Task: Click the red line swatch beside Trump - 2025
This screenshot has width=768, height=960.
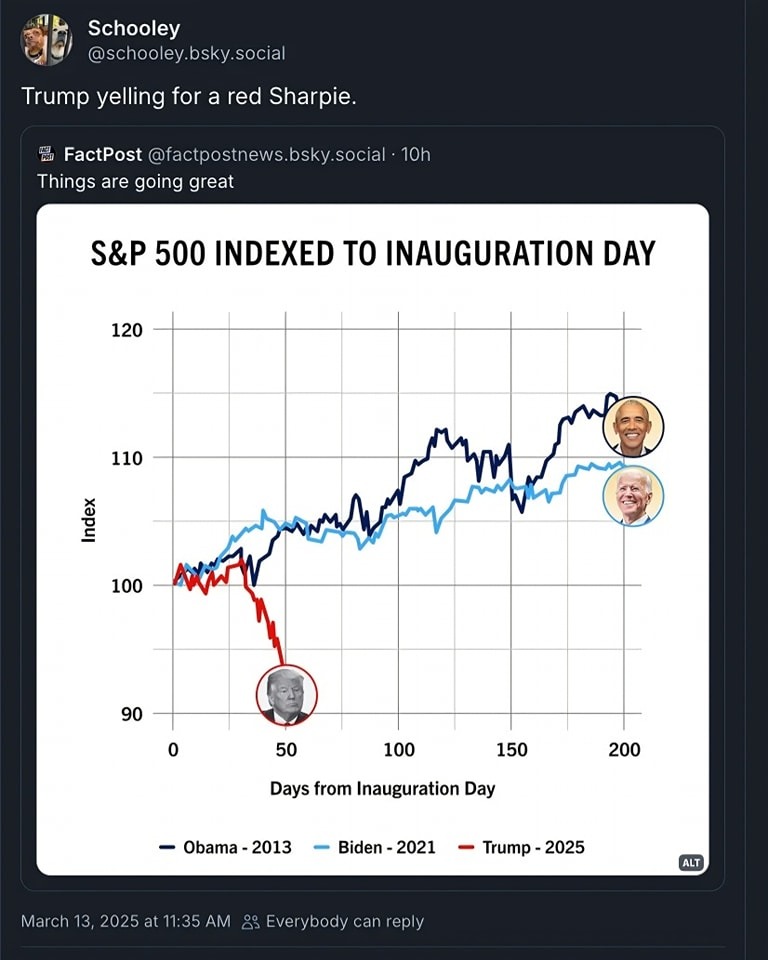Action: click(465, 847)
